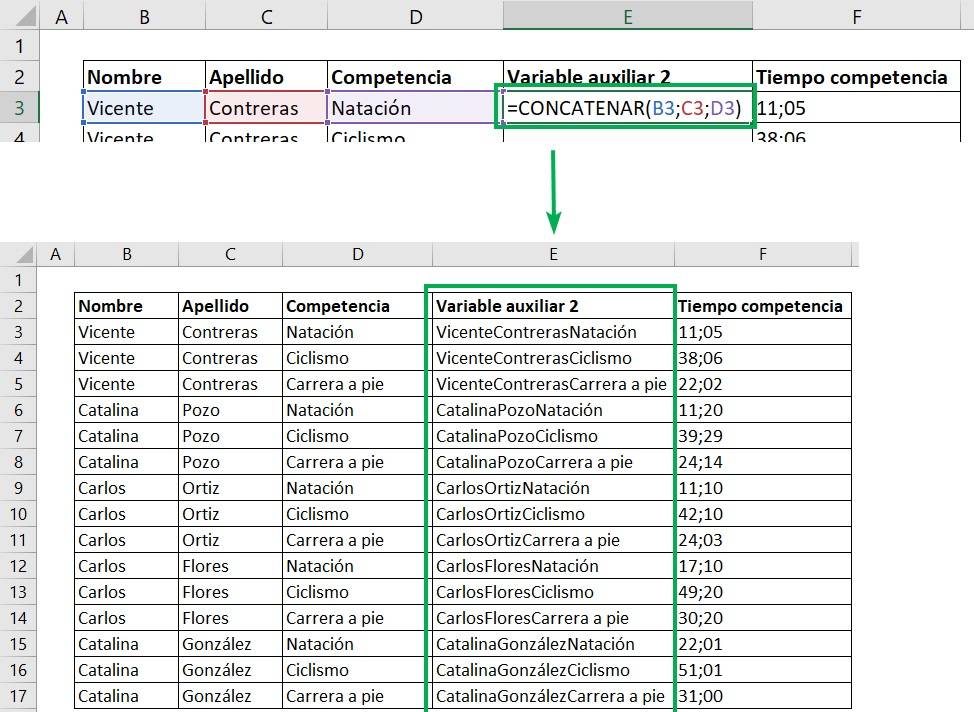This screenshot has width=974, height=712.
Task: Select row 17 header in bottom sheet
Action: point(18,696)
